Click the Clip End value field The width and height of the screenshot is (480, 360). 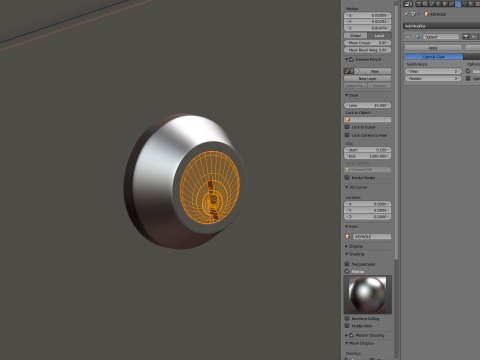(x=367, y=156)
